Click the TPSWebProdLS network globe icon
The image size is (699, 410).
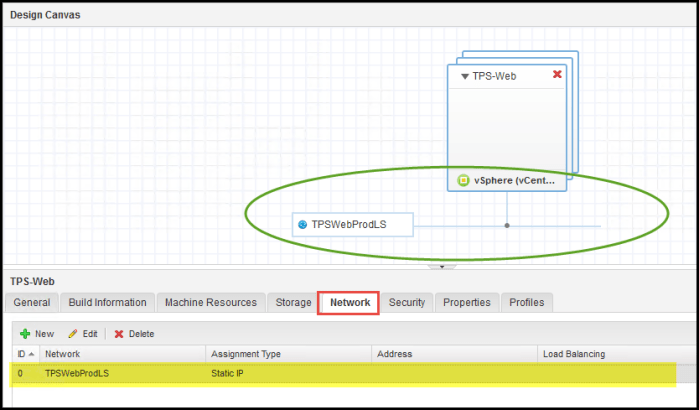302,225
